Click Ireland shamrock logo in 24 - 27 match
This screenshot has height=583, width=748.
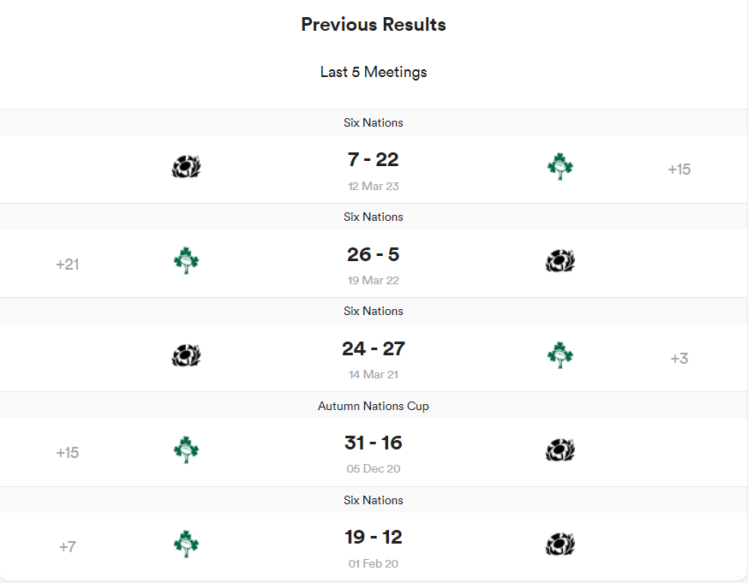pos(560,355)
